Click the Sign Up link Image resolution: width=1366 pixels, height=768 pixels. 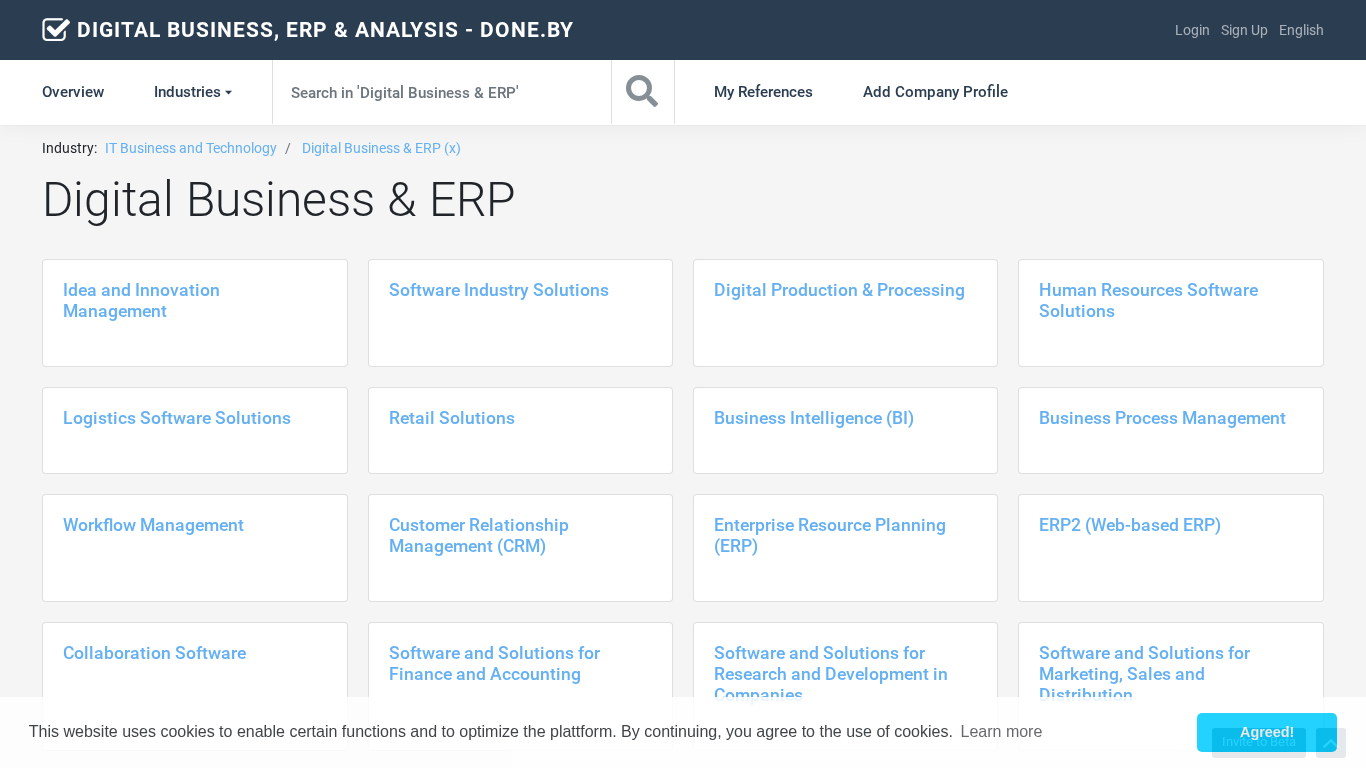tap(1244, 30)
